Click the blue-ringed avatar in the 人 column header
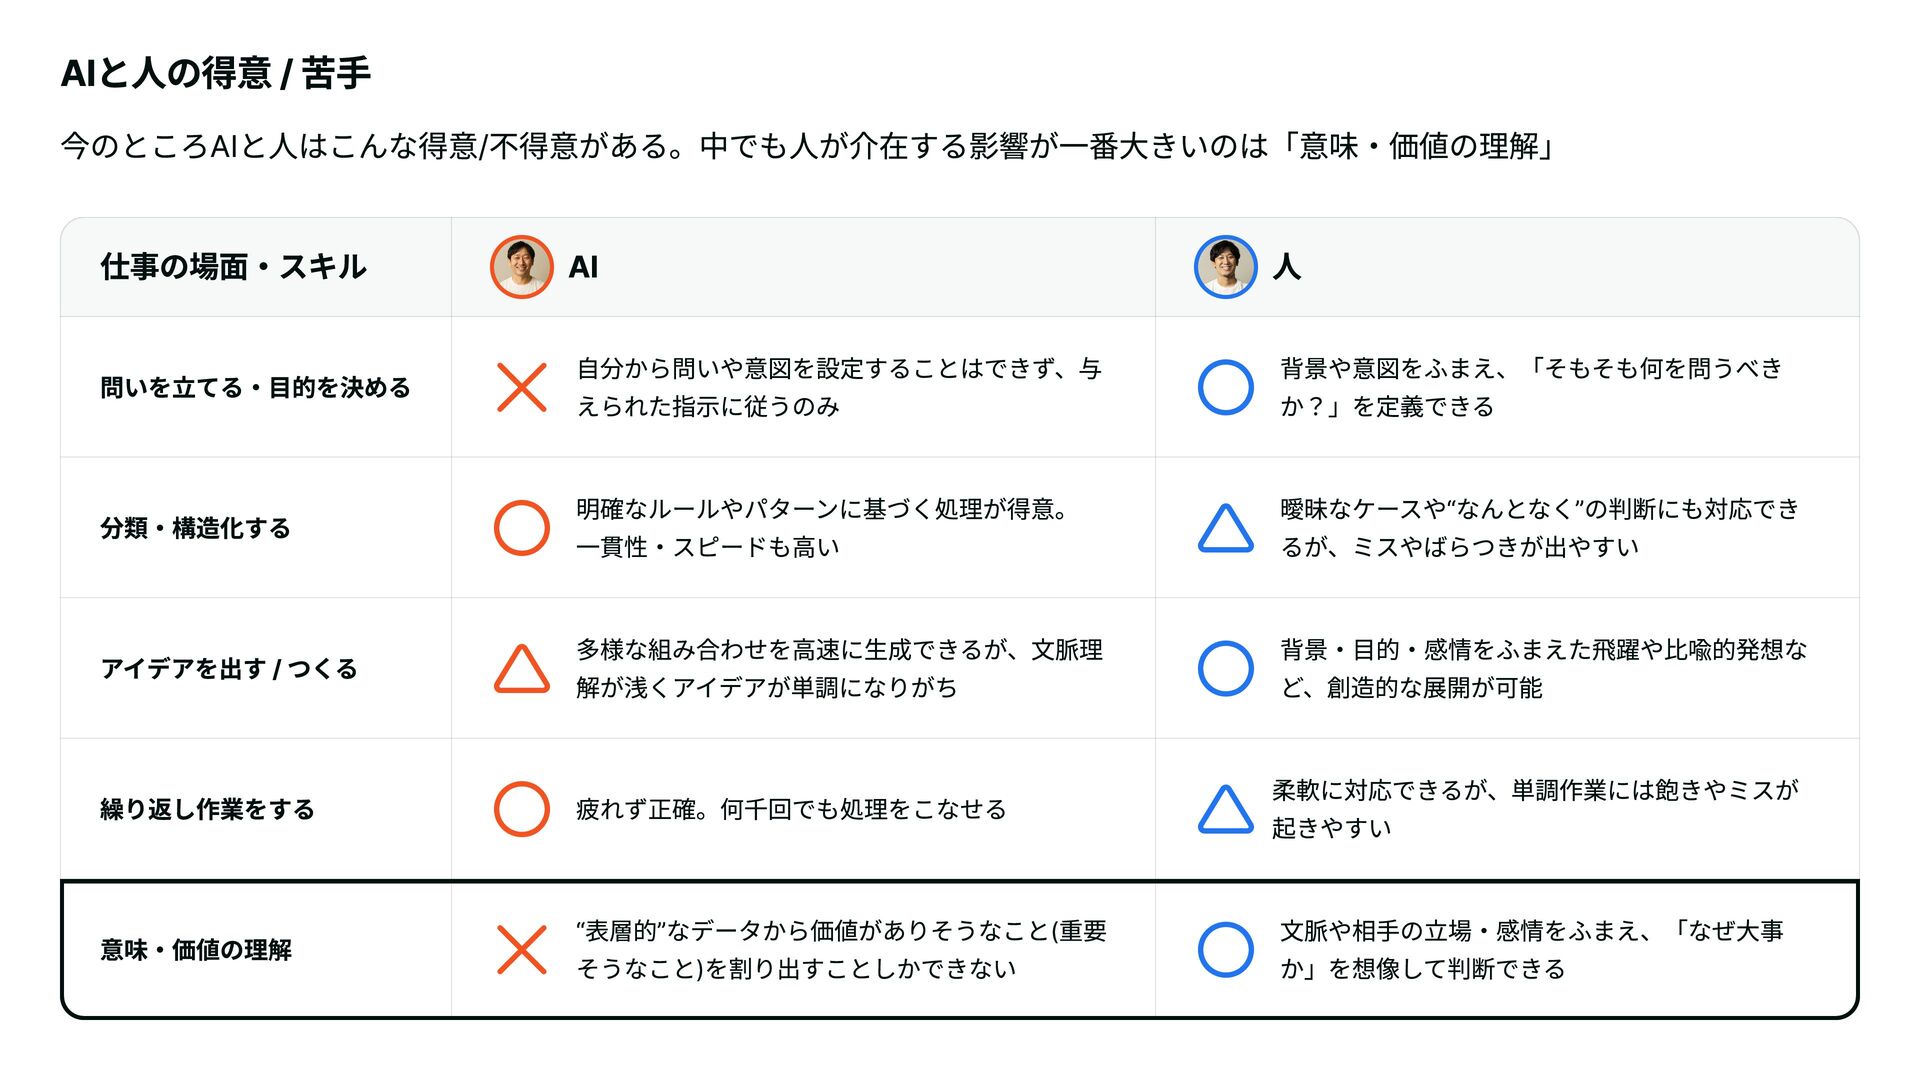 (1226, 267)
